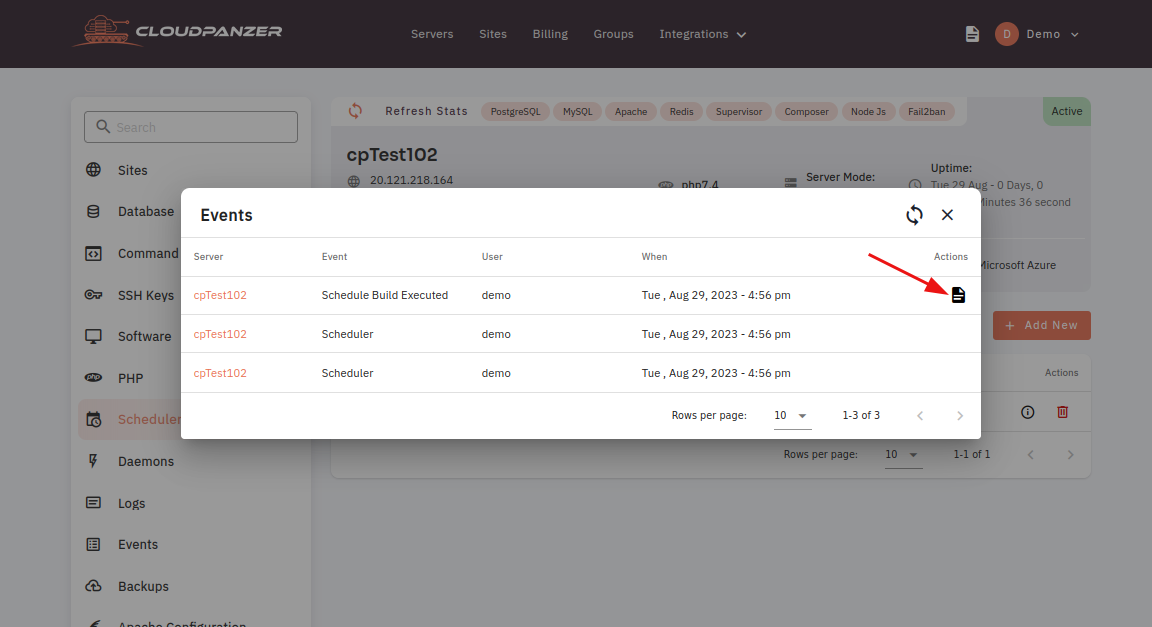Select Backups in the sidebar
This screenshot has height=627, width=1152.
click(143, 586)
